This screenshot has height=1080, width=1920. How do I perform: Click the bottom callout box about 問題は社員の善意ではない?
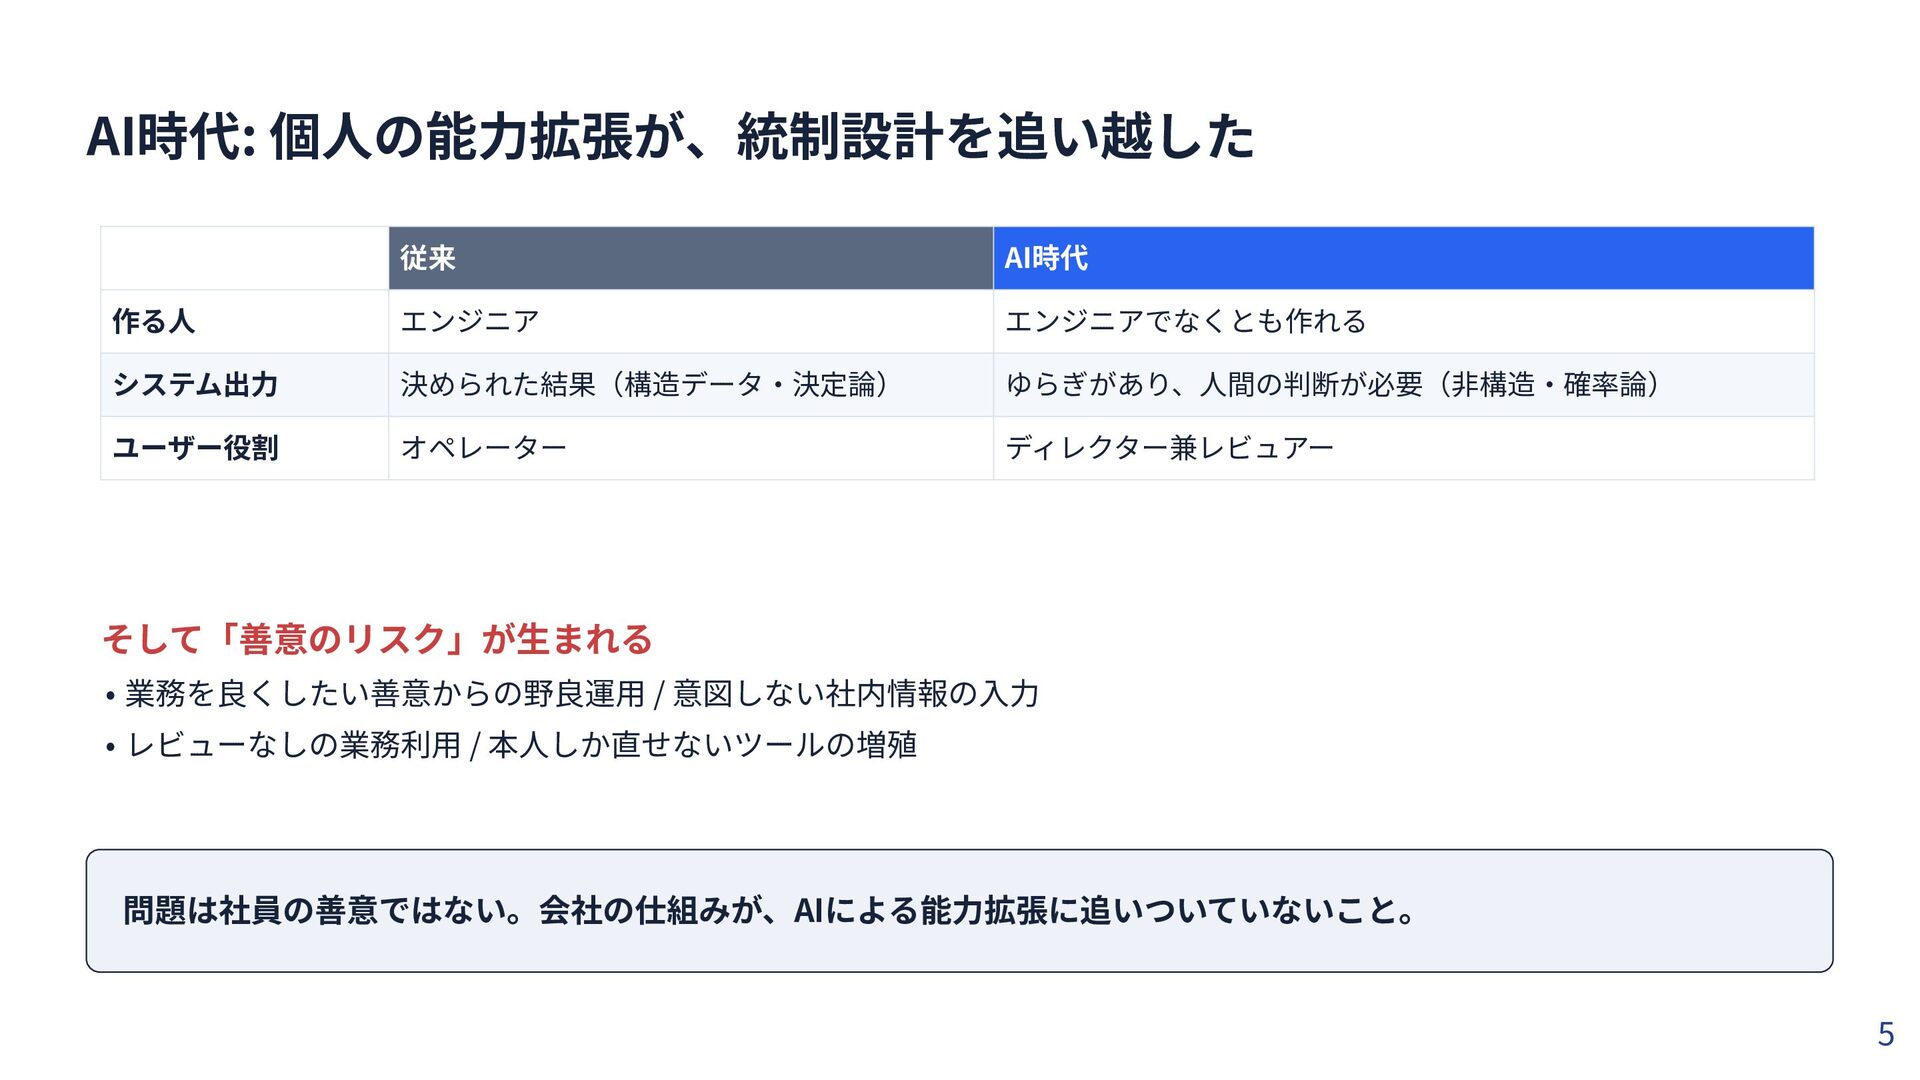click(x=959, y=911)
